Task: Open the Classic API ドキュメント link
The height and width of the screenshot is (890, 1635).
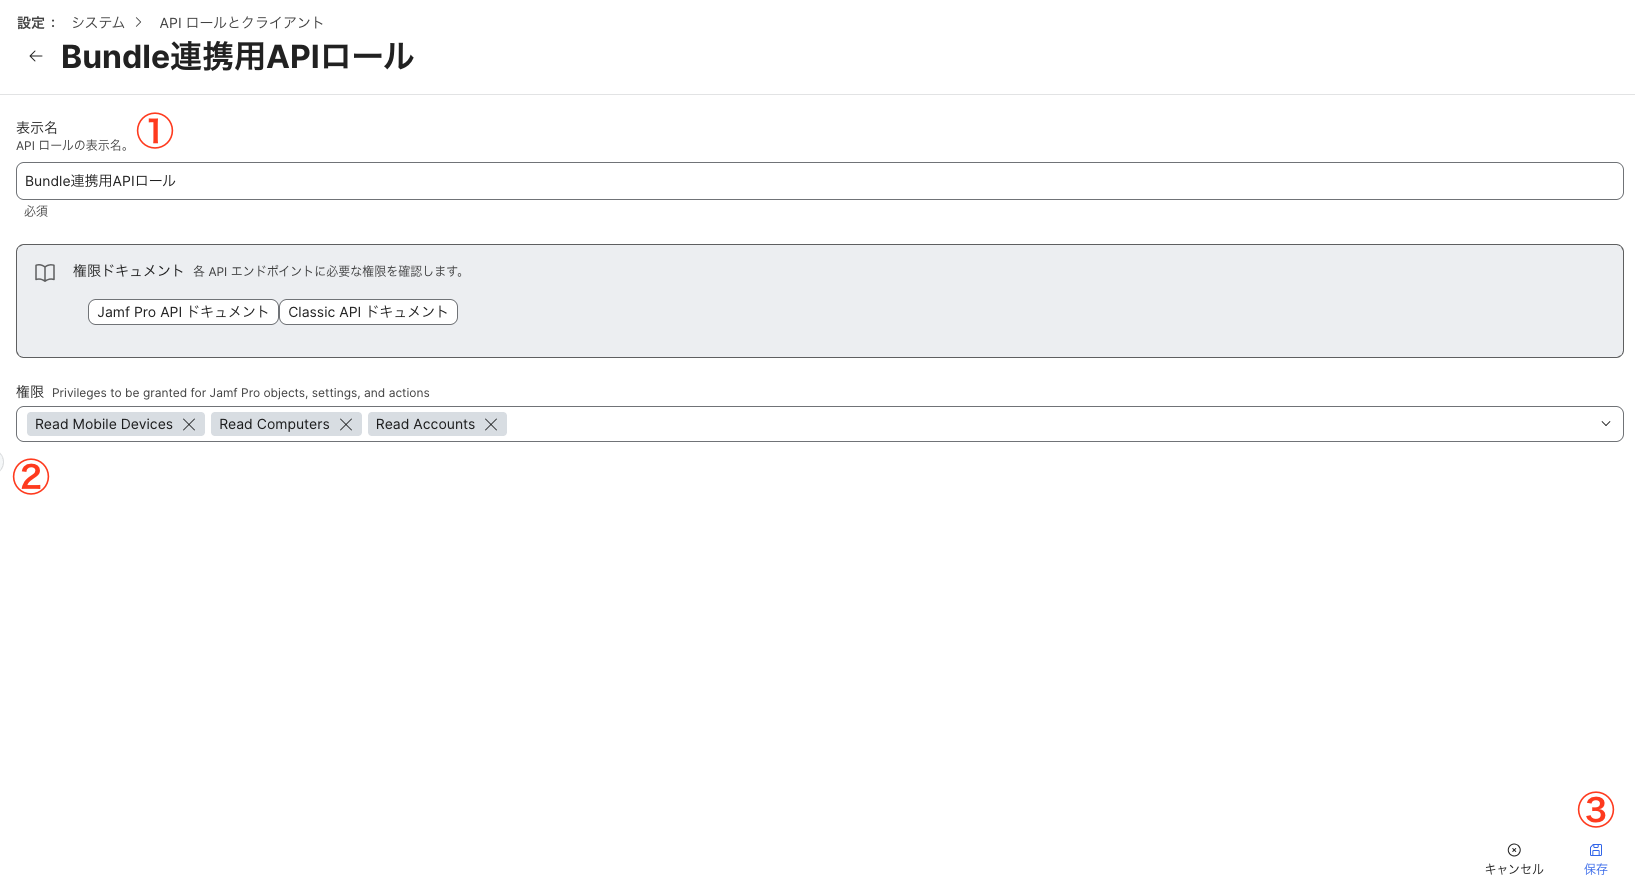Action: (x=368, y=312)
